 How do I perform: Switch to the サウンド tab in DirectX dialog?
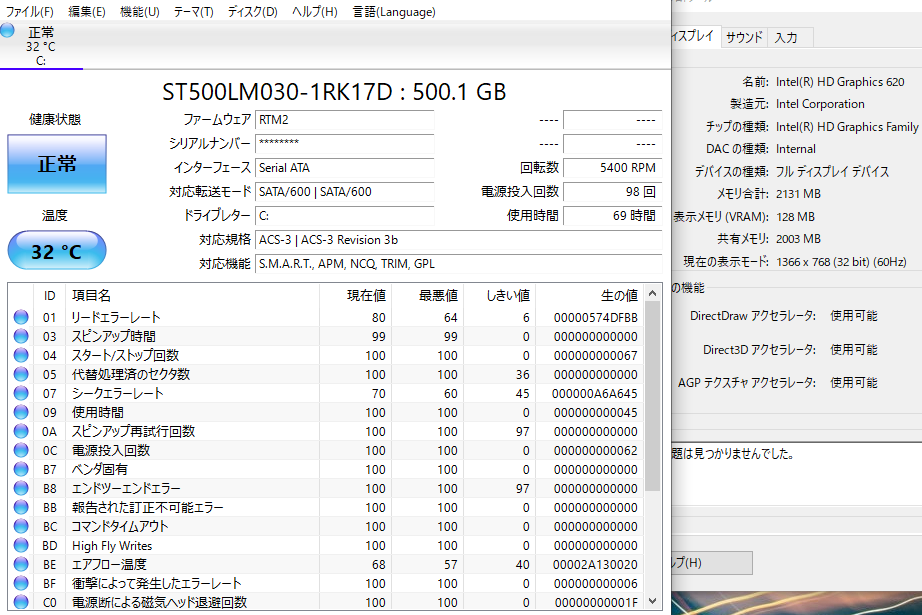click(744, 37)
